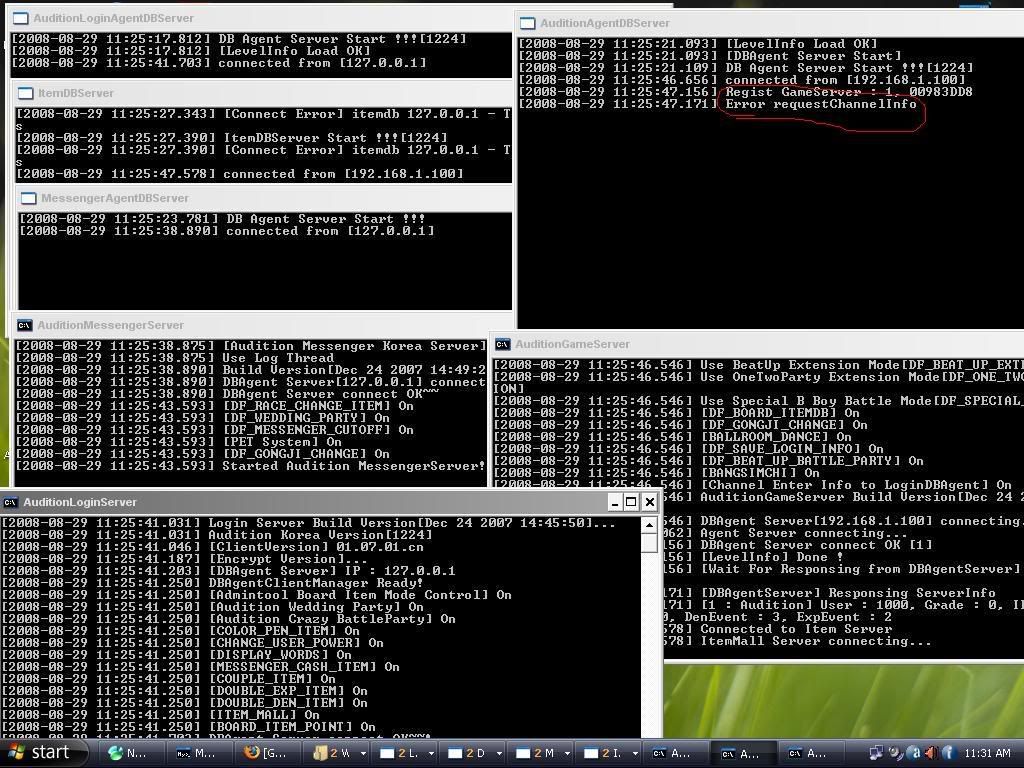Expand the '2 L' grouped taskbar dropdown
Viewport: 1024px width, 768px height.
pyautogui.click(x=431, y=753)
